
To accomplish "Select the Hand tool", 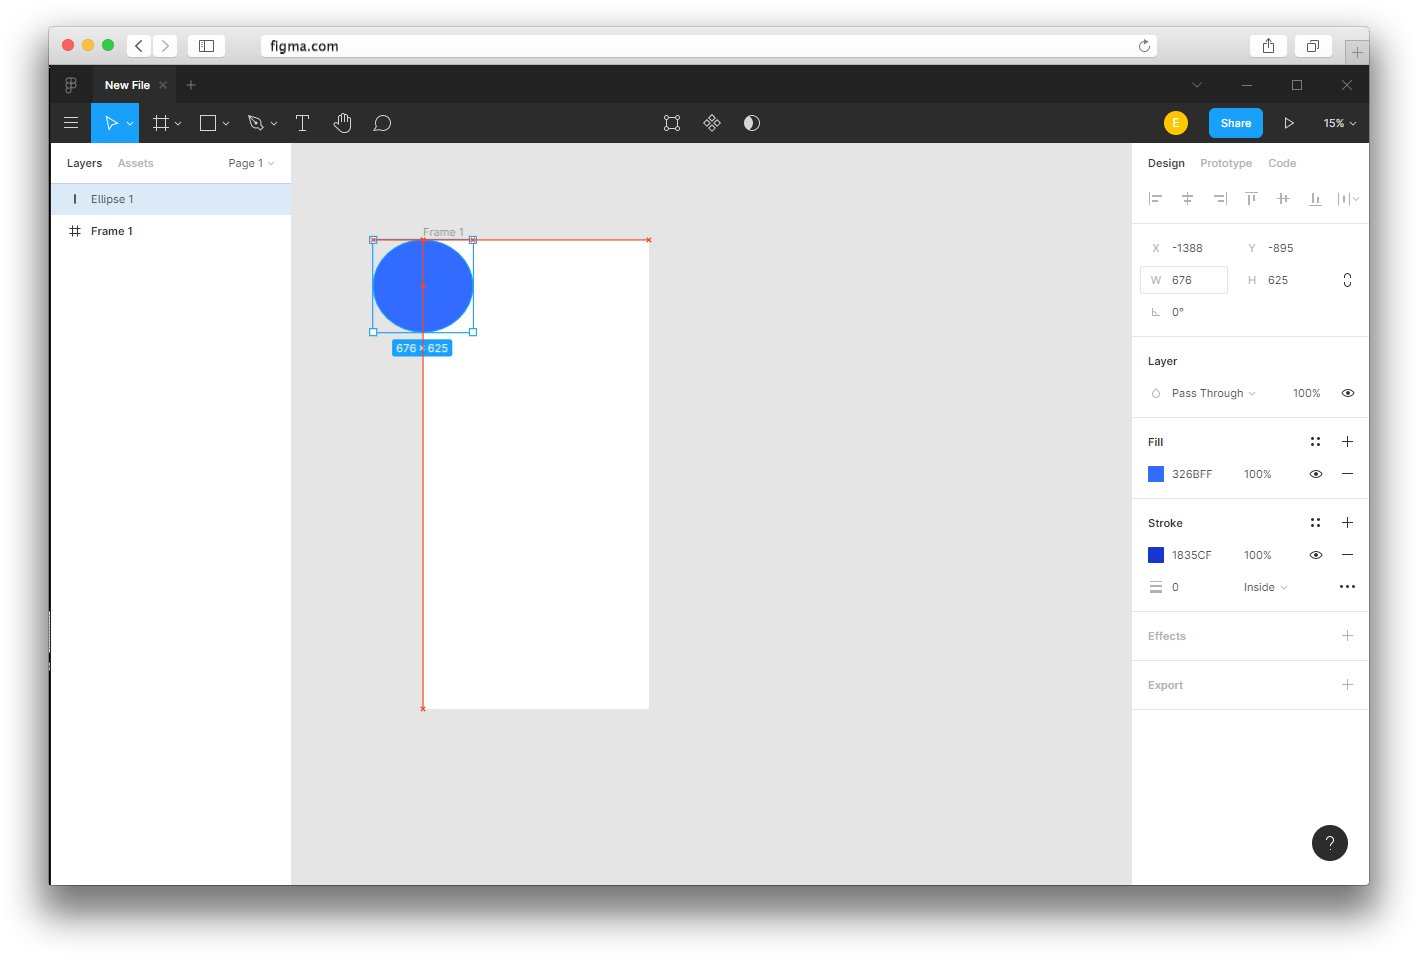I will coord(342,123).
